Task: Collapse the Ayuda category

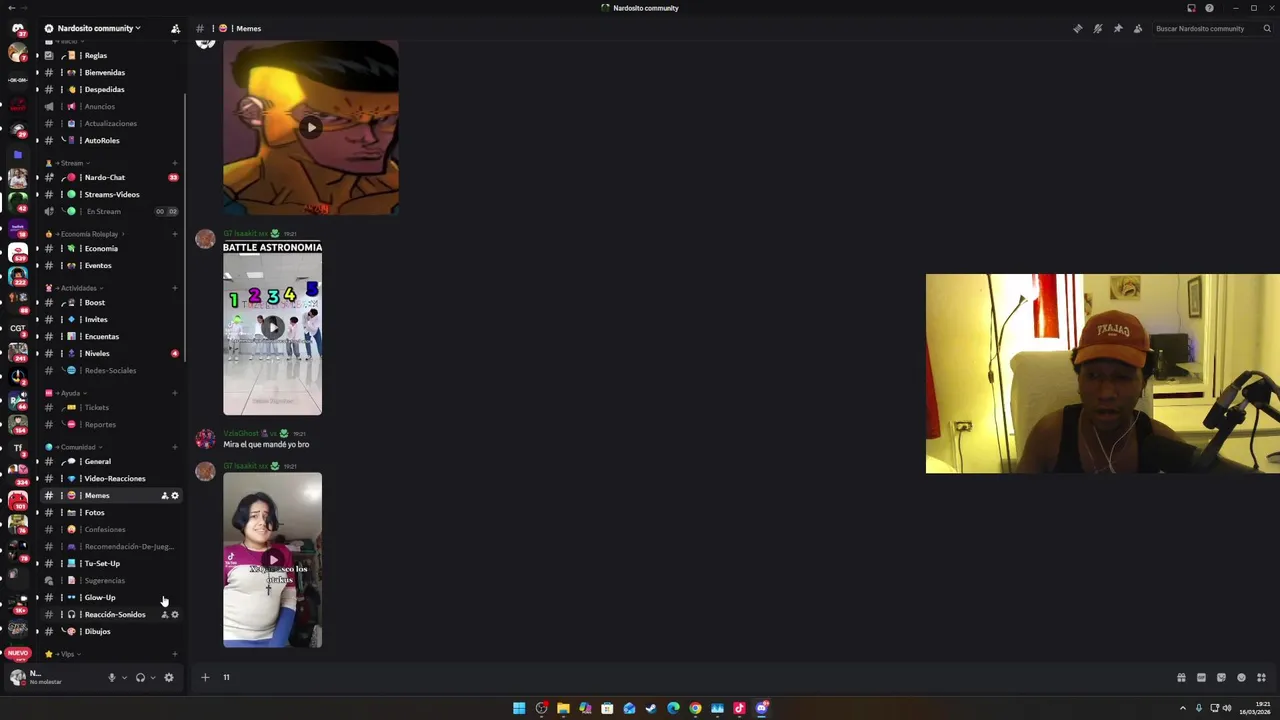Action: point(66,393)
